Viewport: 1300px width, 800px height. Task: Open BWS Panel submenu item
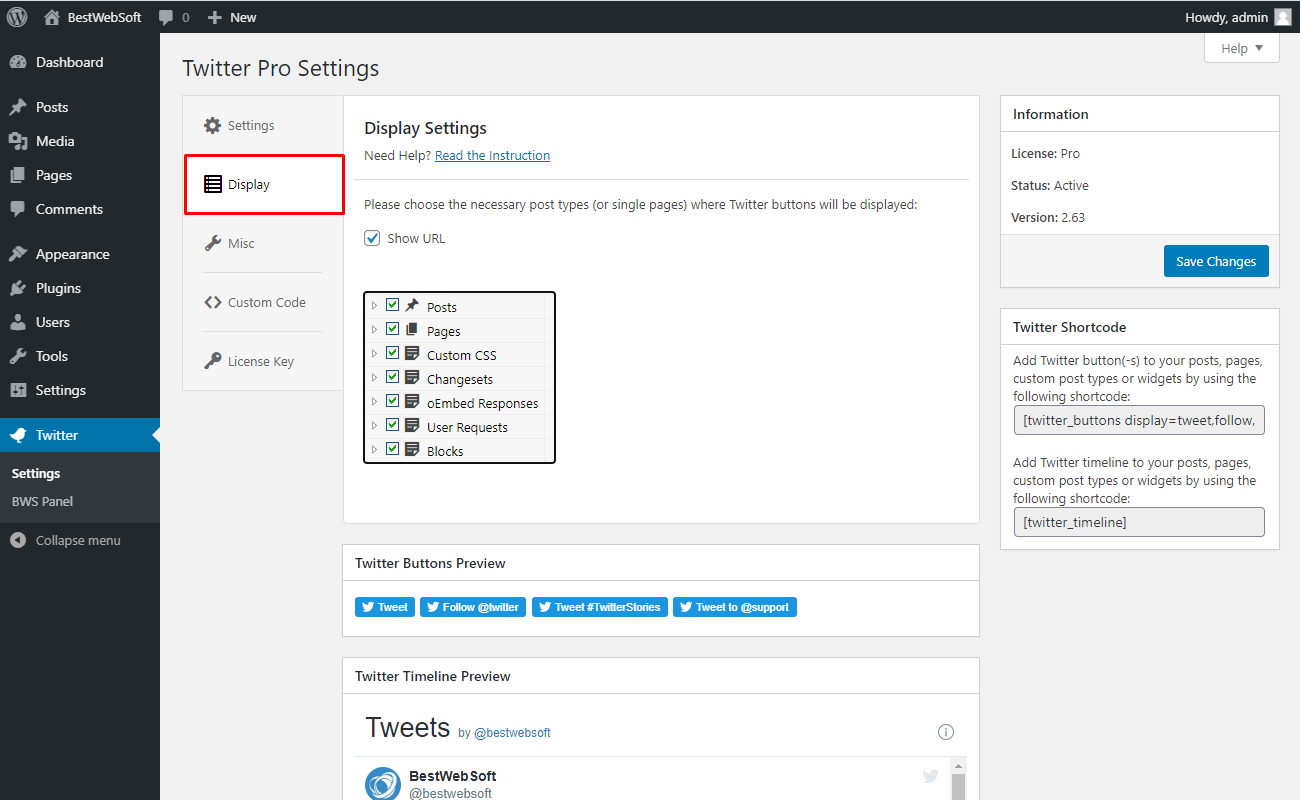[42, 501]
